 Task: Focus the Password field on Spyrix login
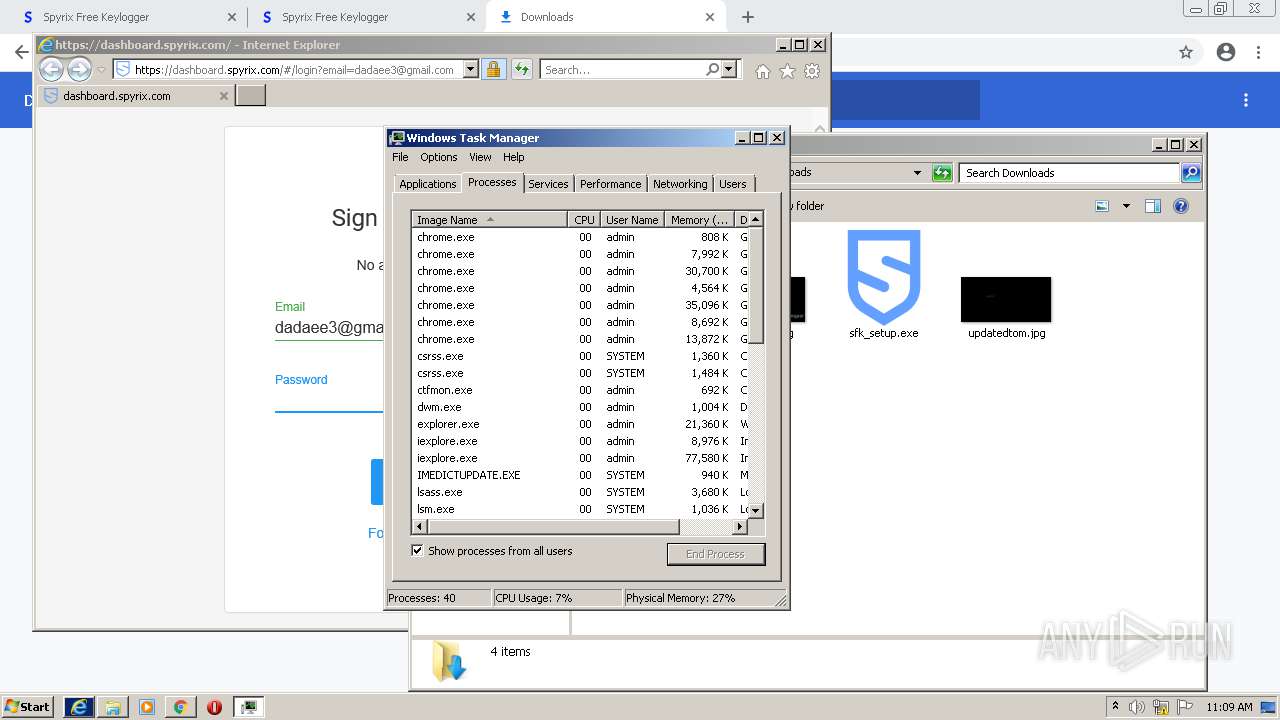[329, 400]
